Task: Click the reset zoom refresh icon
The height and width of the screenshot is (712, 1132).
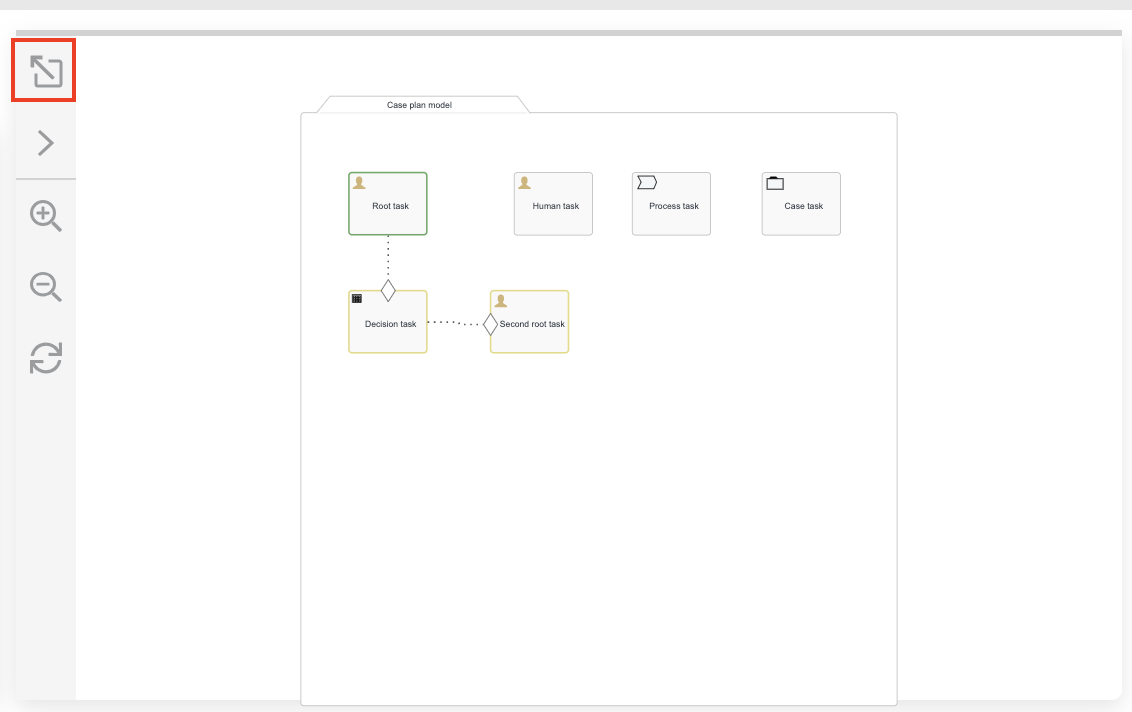Action: (44, 358)
